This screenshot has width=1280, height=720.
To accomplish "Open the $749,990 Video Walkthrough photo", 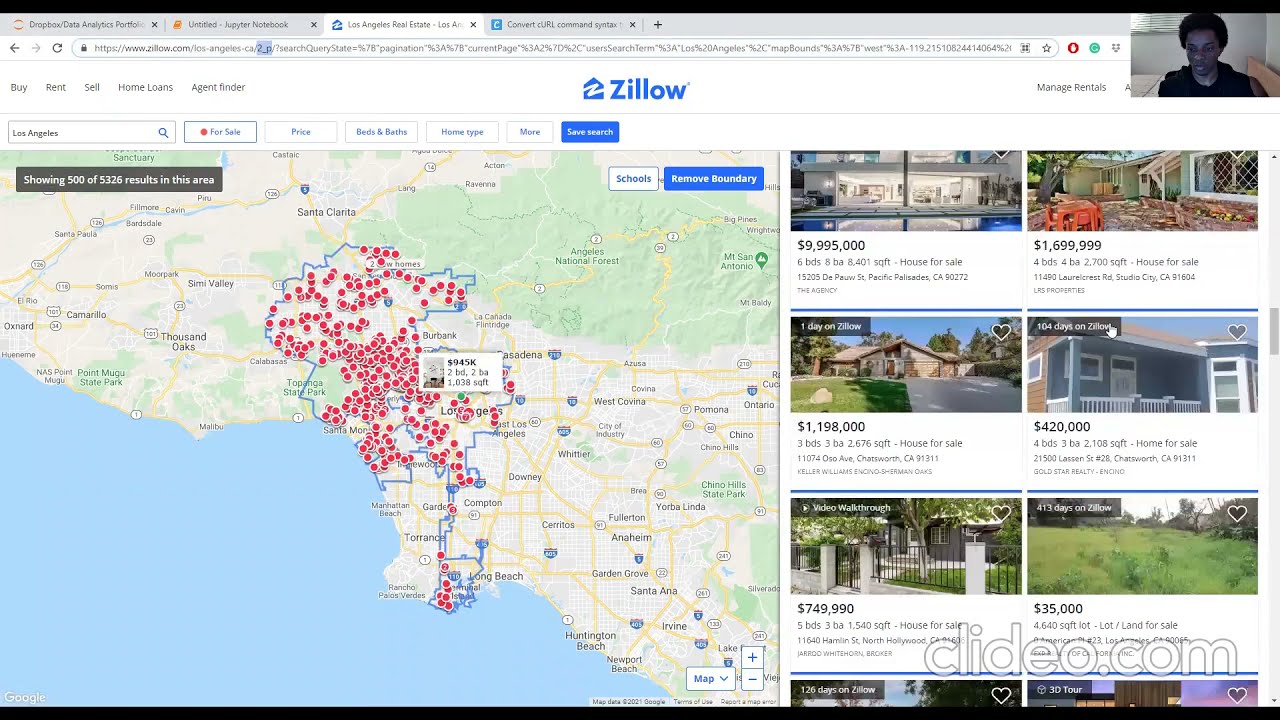I will click(906, 547).
